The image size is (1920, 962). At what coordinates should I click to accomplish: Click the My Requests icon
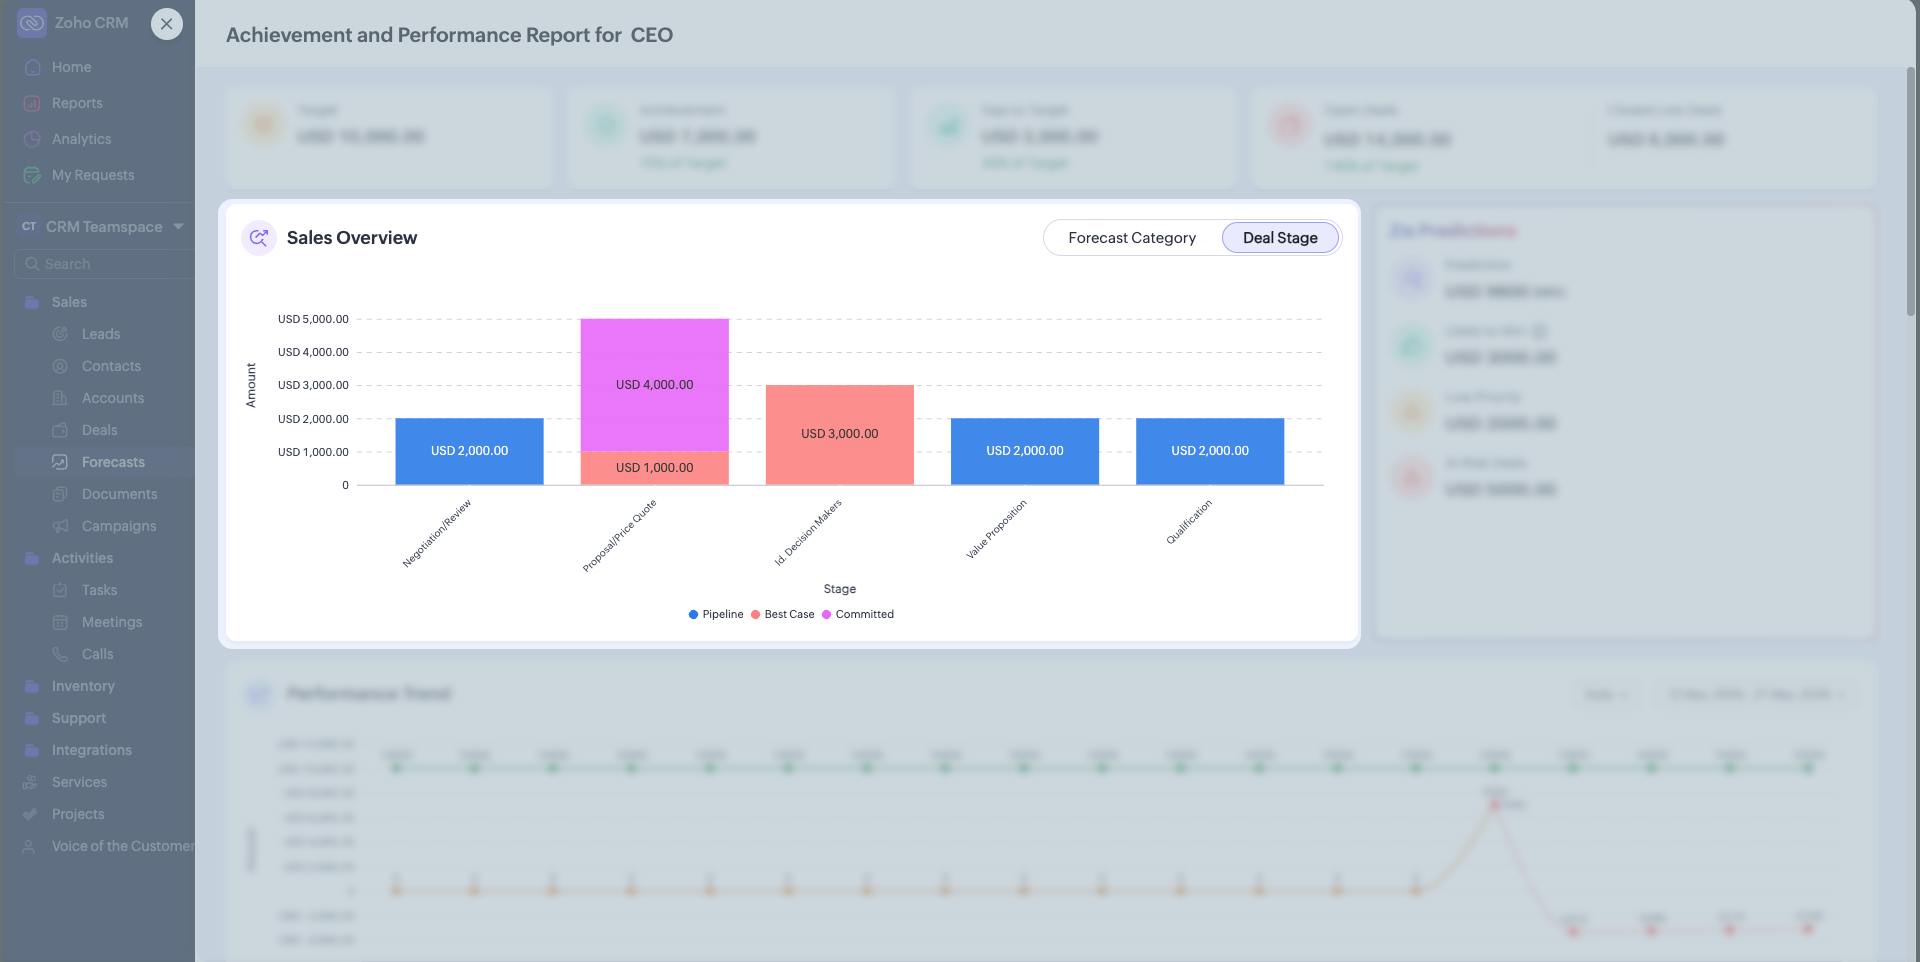32,175
